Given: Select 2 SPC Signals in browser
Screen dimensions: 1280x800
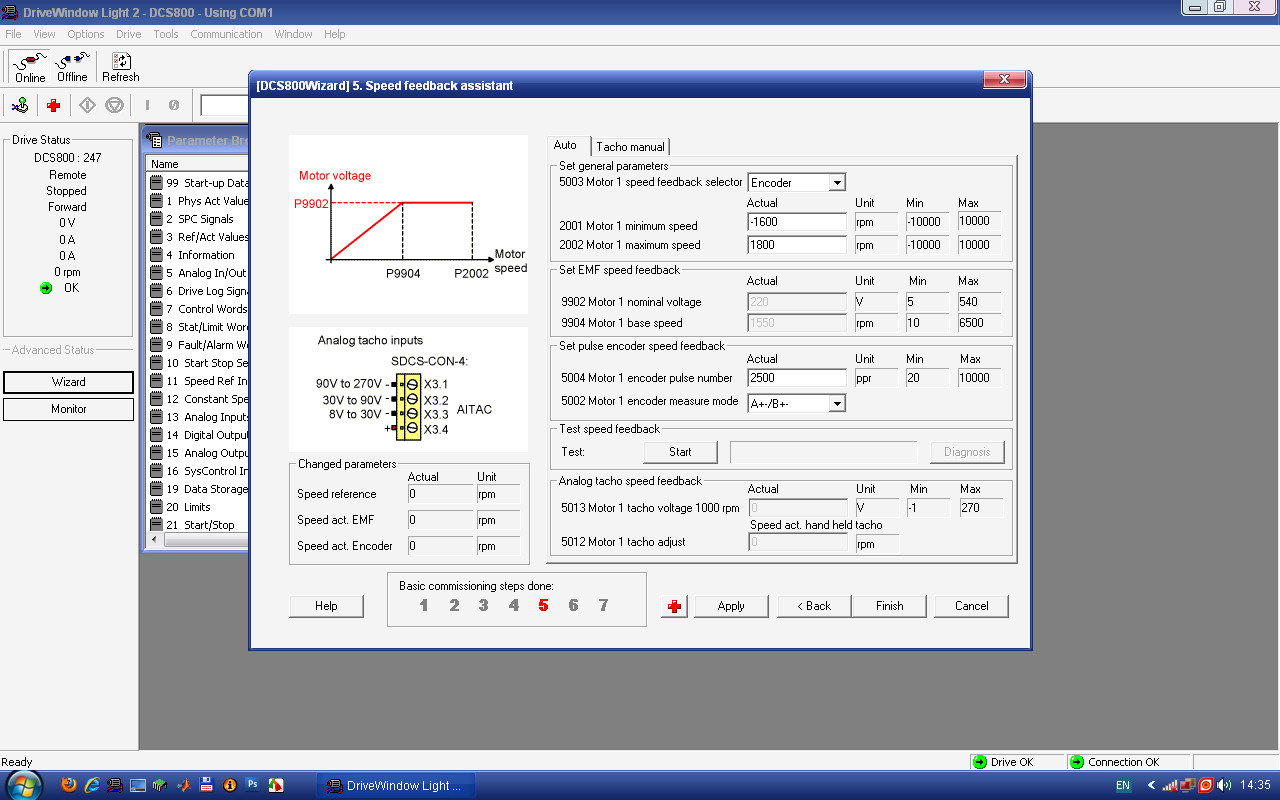Looking at the screenshot, I should pos(198,219).
